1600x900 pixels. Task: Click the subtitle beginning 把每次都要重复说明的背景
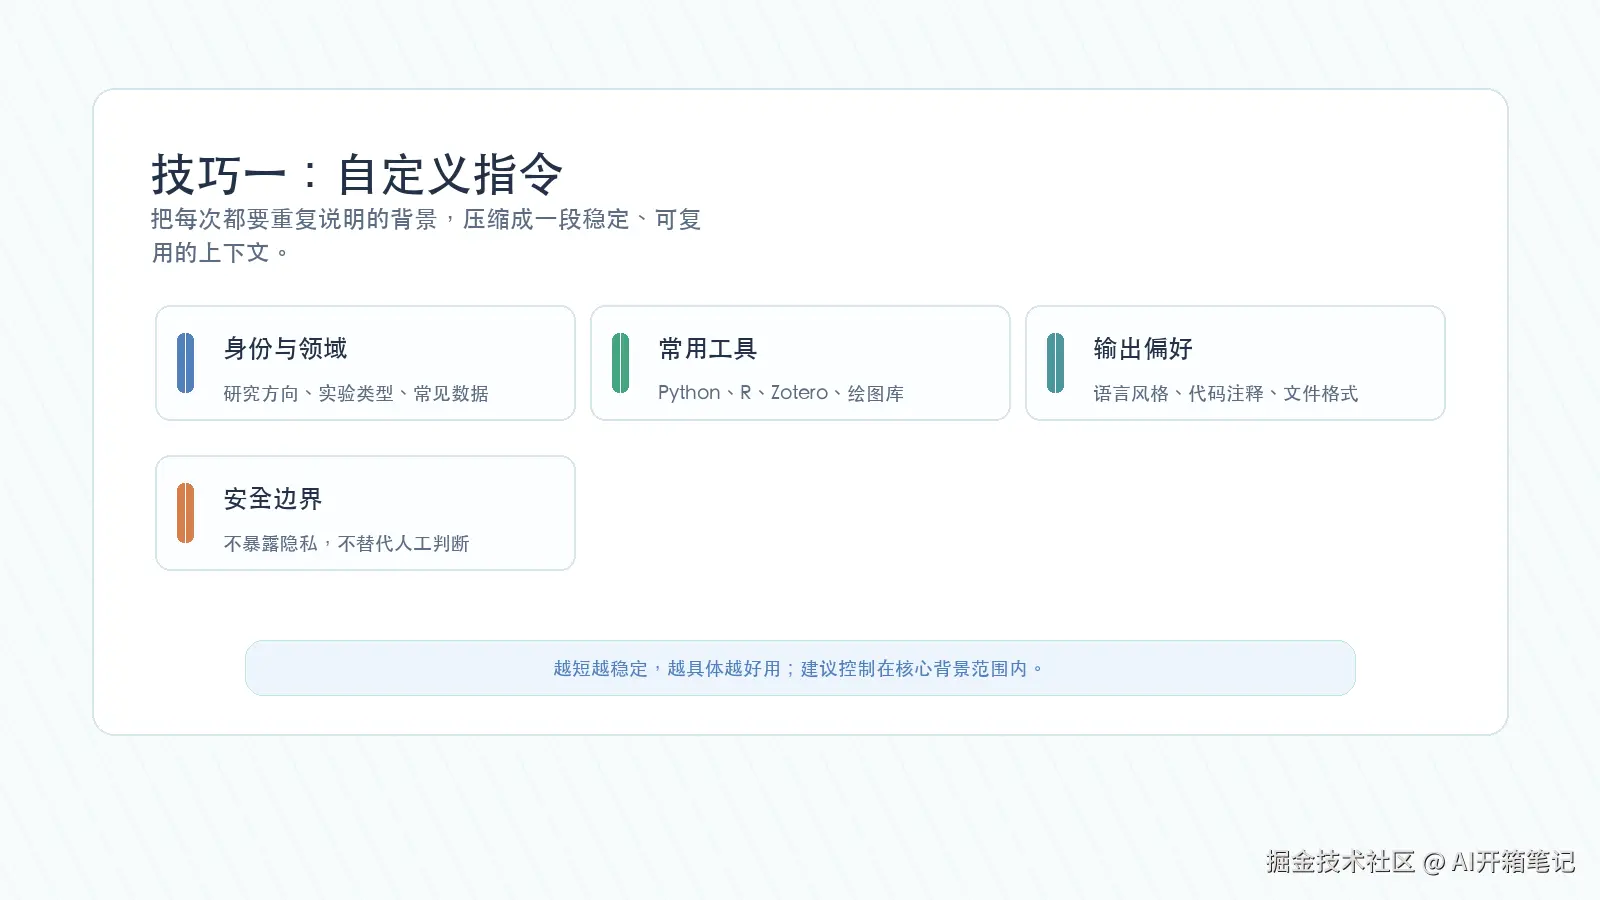tap(426, 236)
